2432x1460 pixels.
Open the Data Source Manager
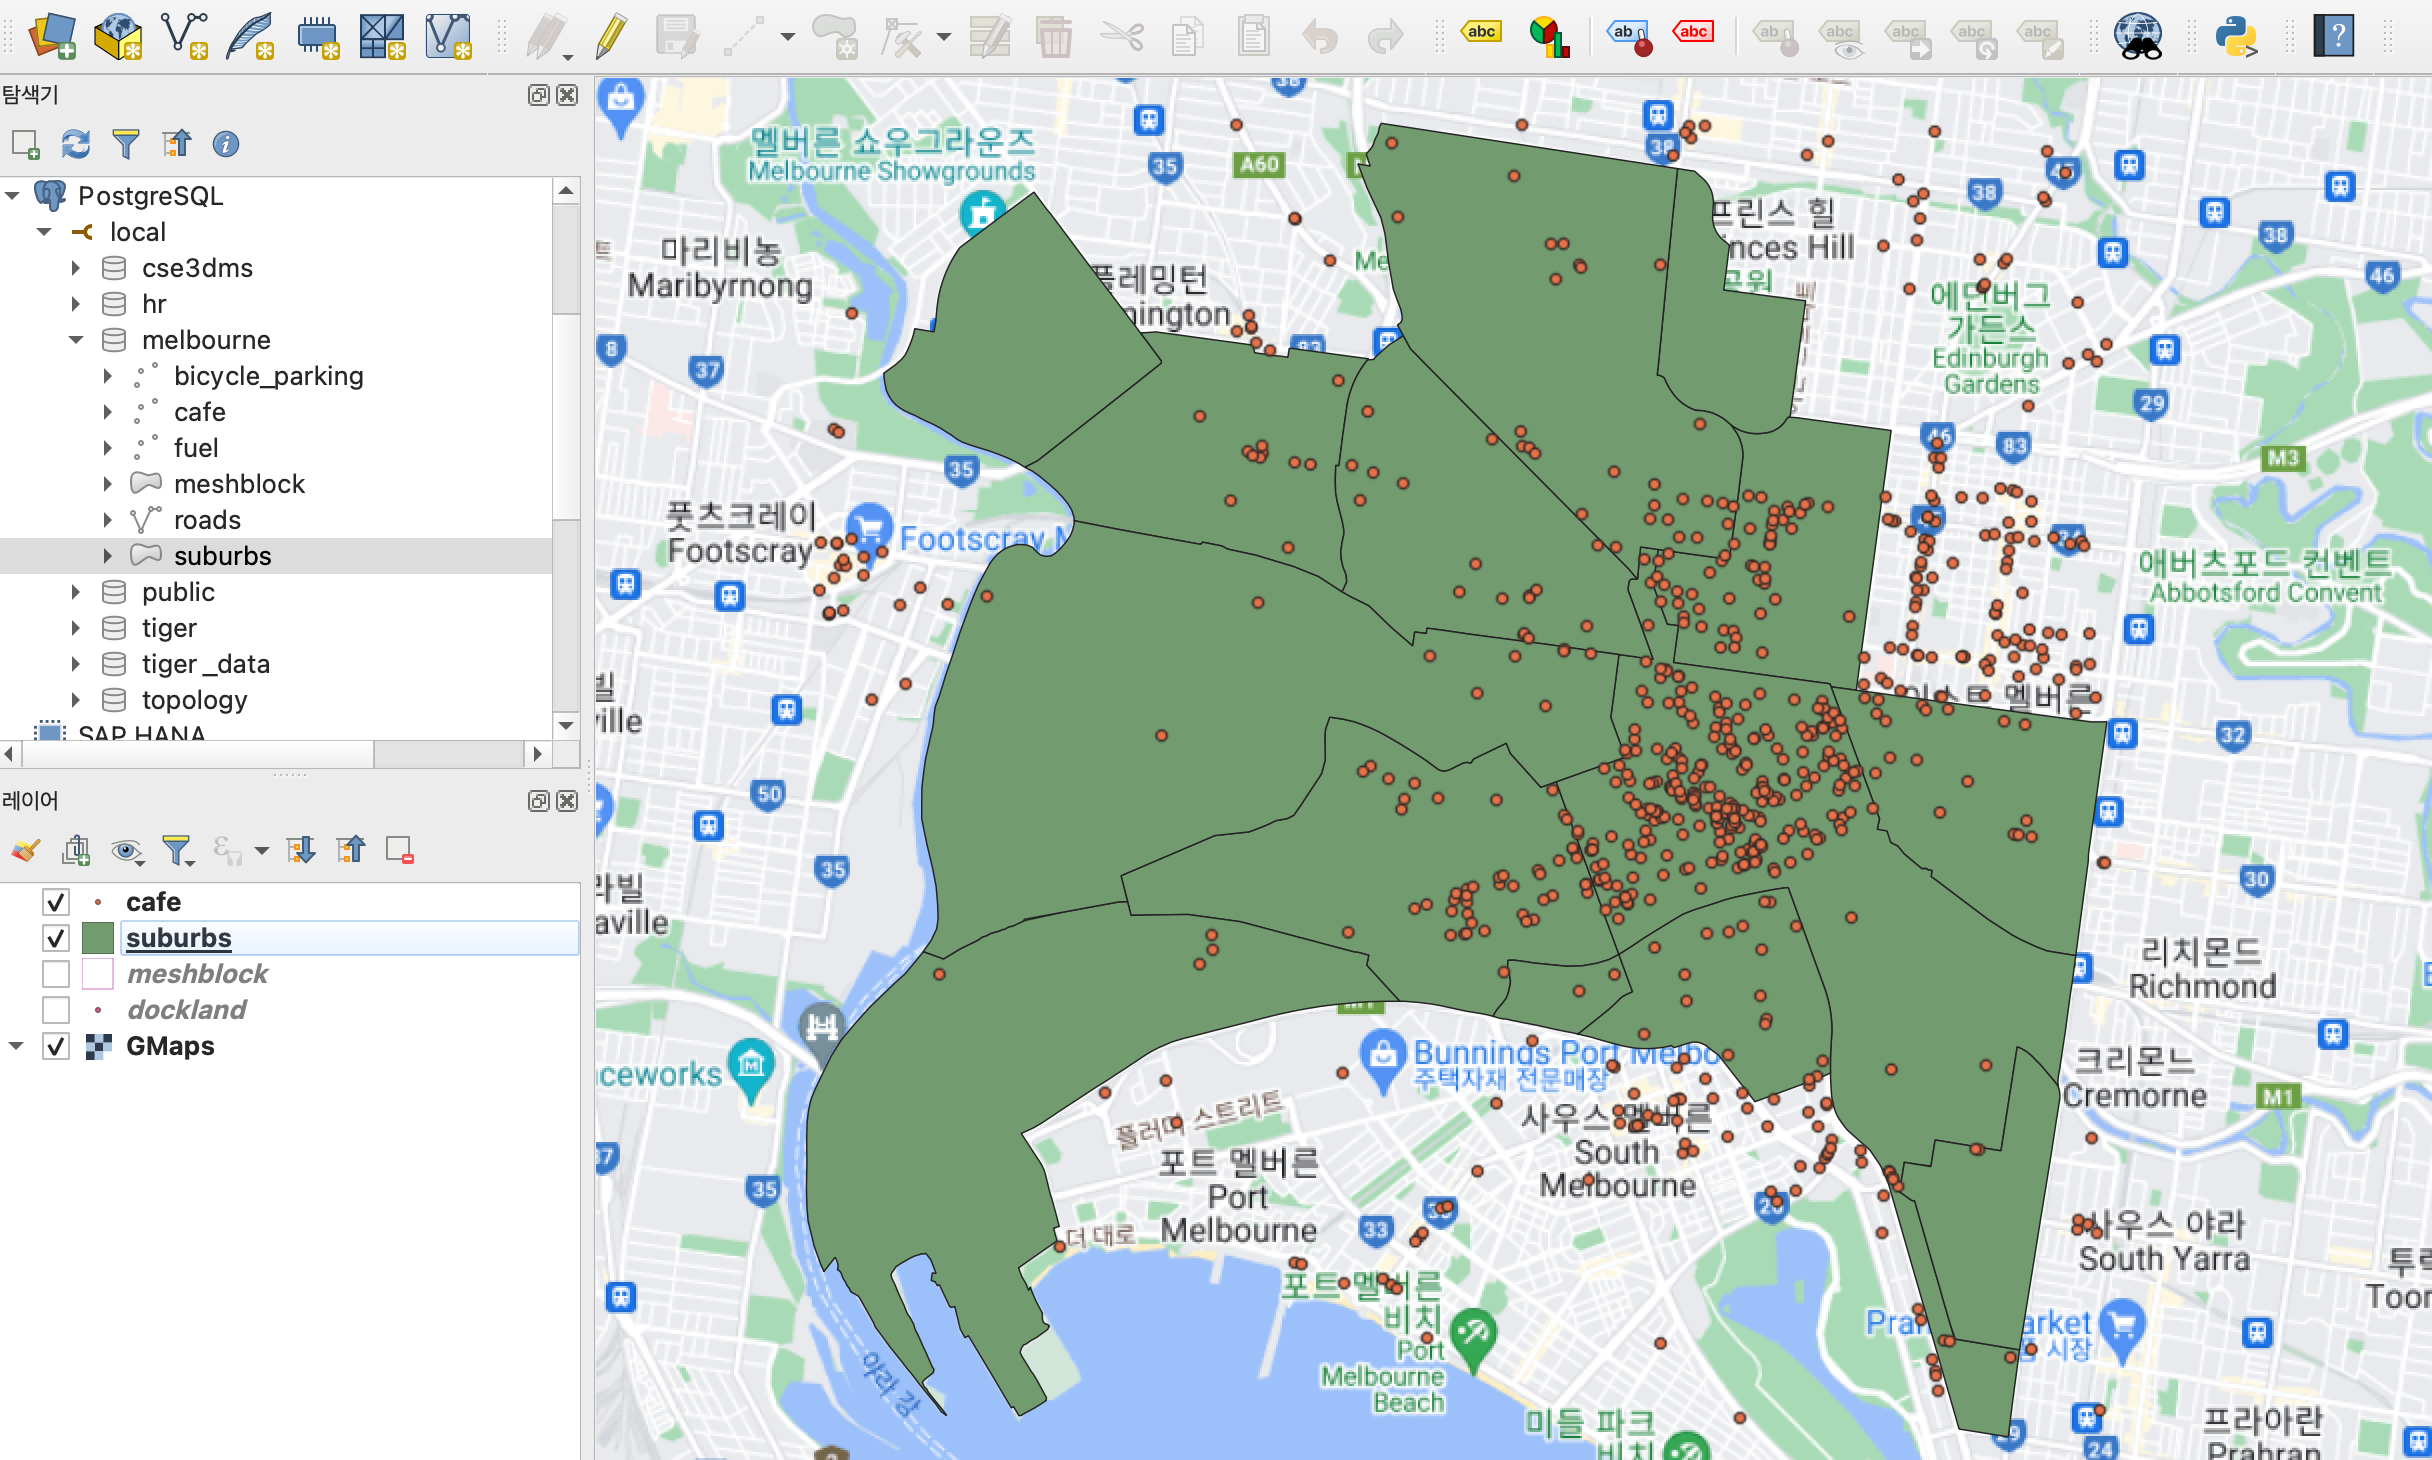[52, 37]
